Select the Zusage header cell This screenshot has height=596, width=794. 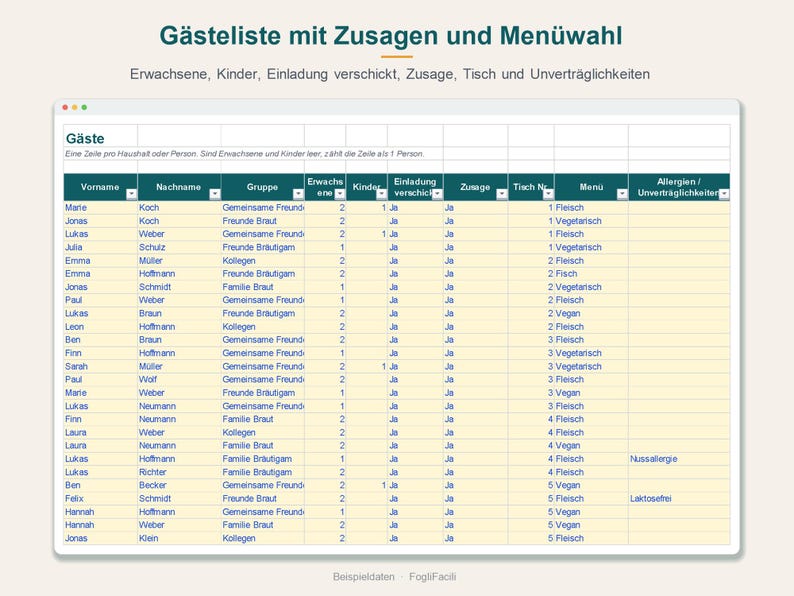point(475,187)
